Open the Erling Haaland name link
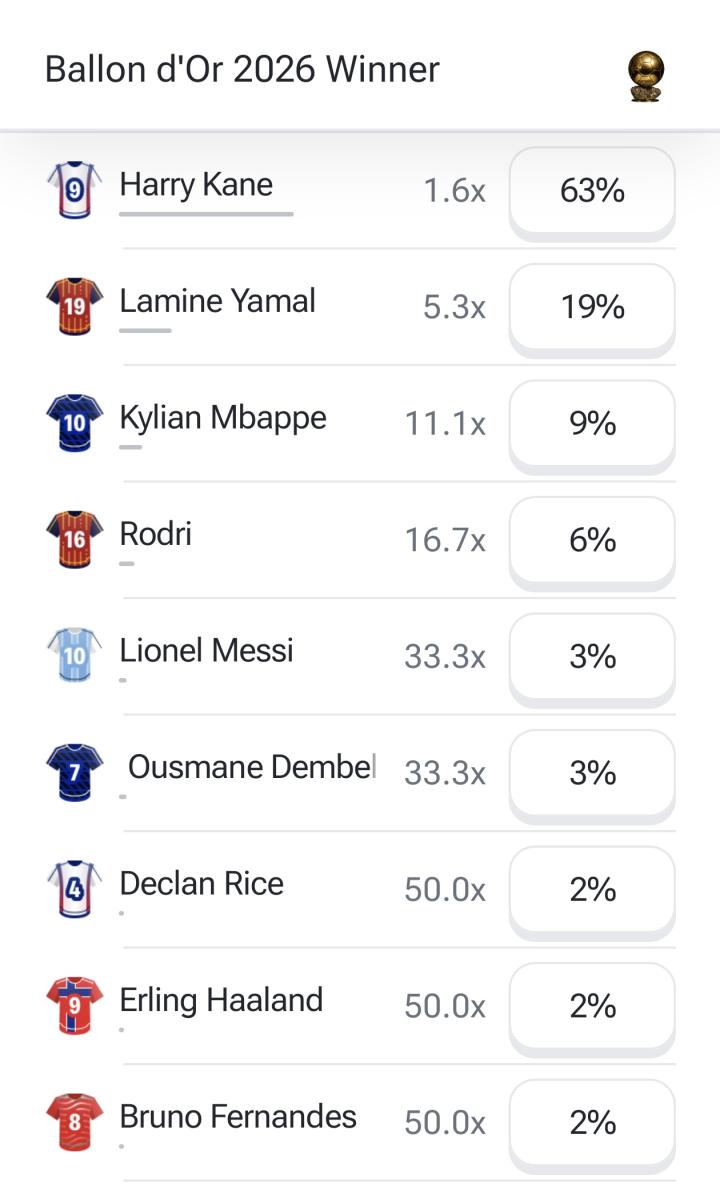This screenshot has height=1187, width=720. click(221, 1001)
